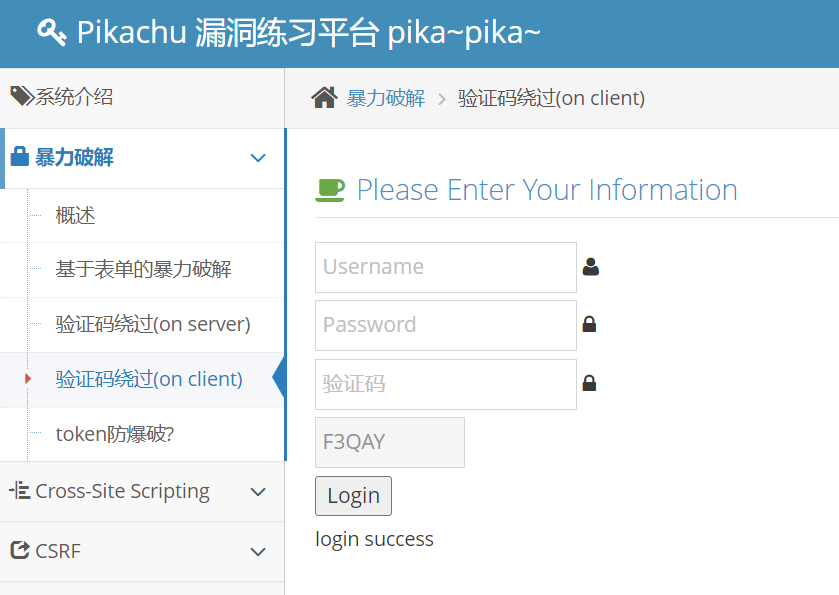Open the 概述 submenu item
The width and height of the screenshot is (839, 595).
tap(76, 215)
